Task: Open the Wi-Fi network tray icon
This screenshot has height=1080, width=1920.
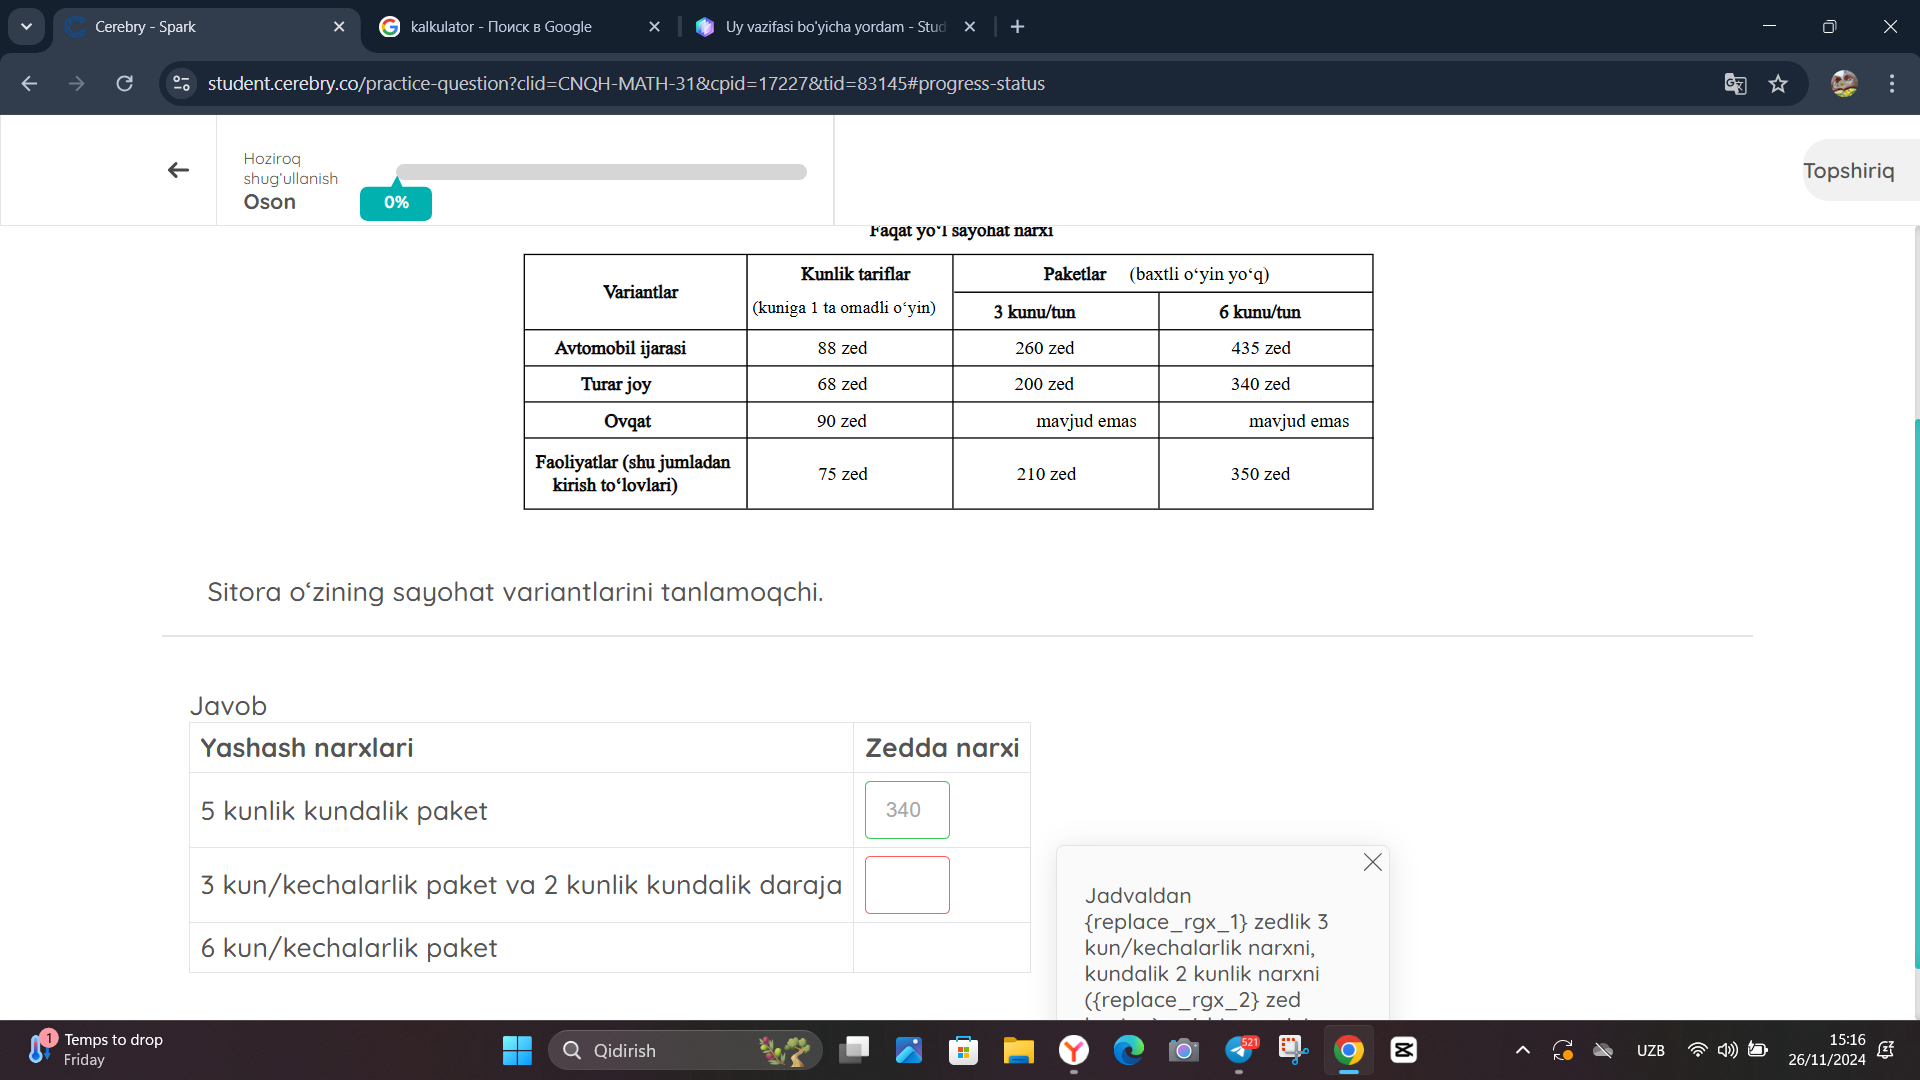Action: click(1697, 1050)
